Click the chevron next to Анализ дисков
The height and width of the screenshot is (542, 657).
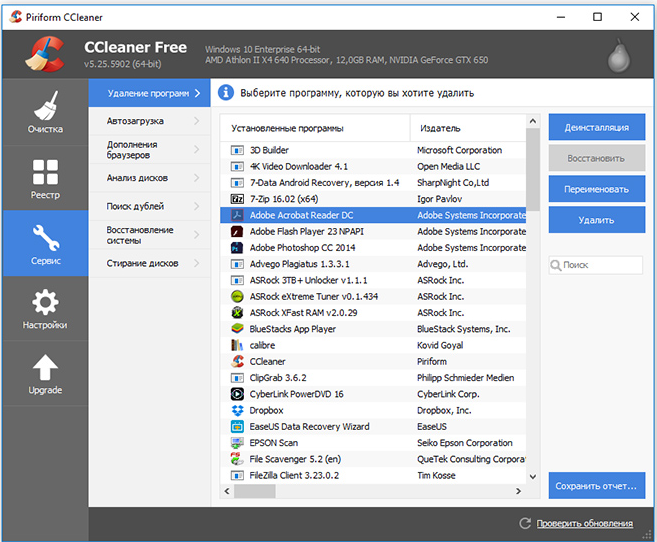(x=197, y=178)
